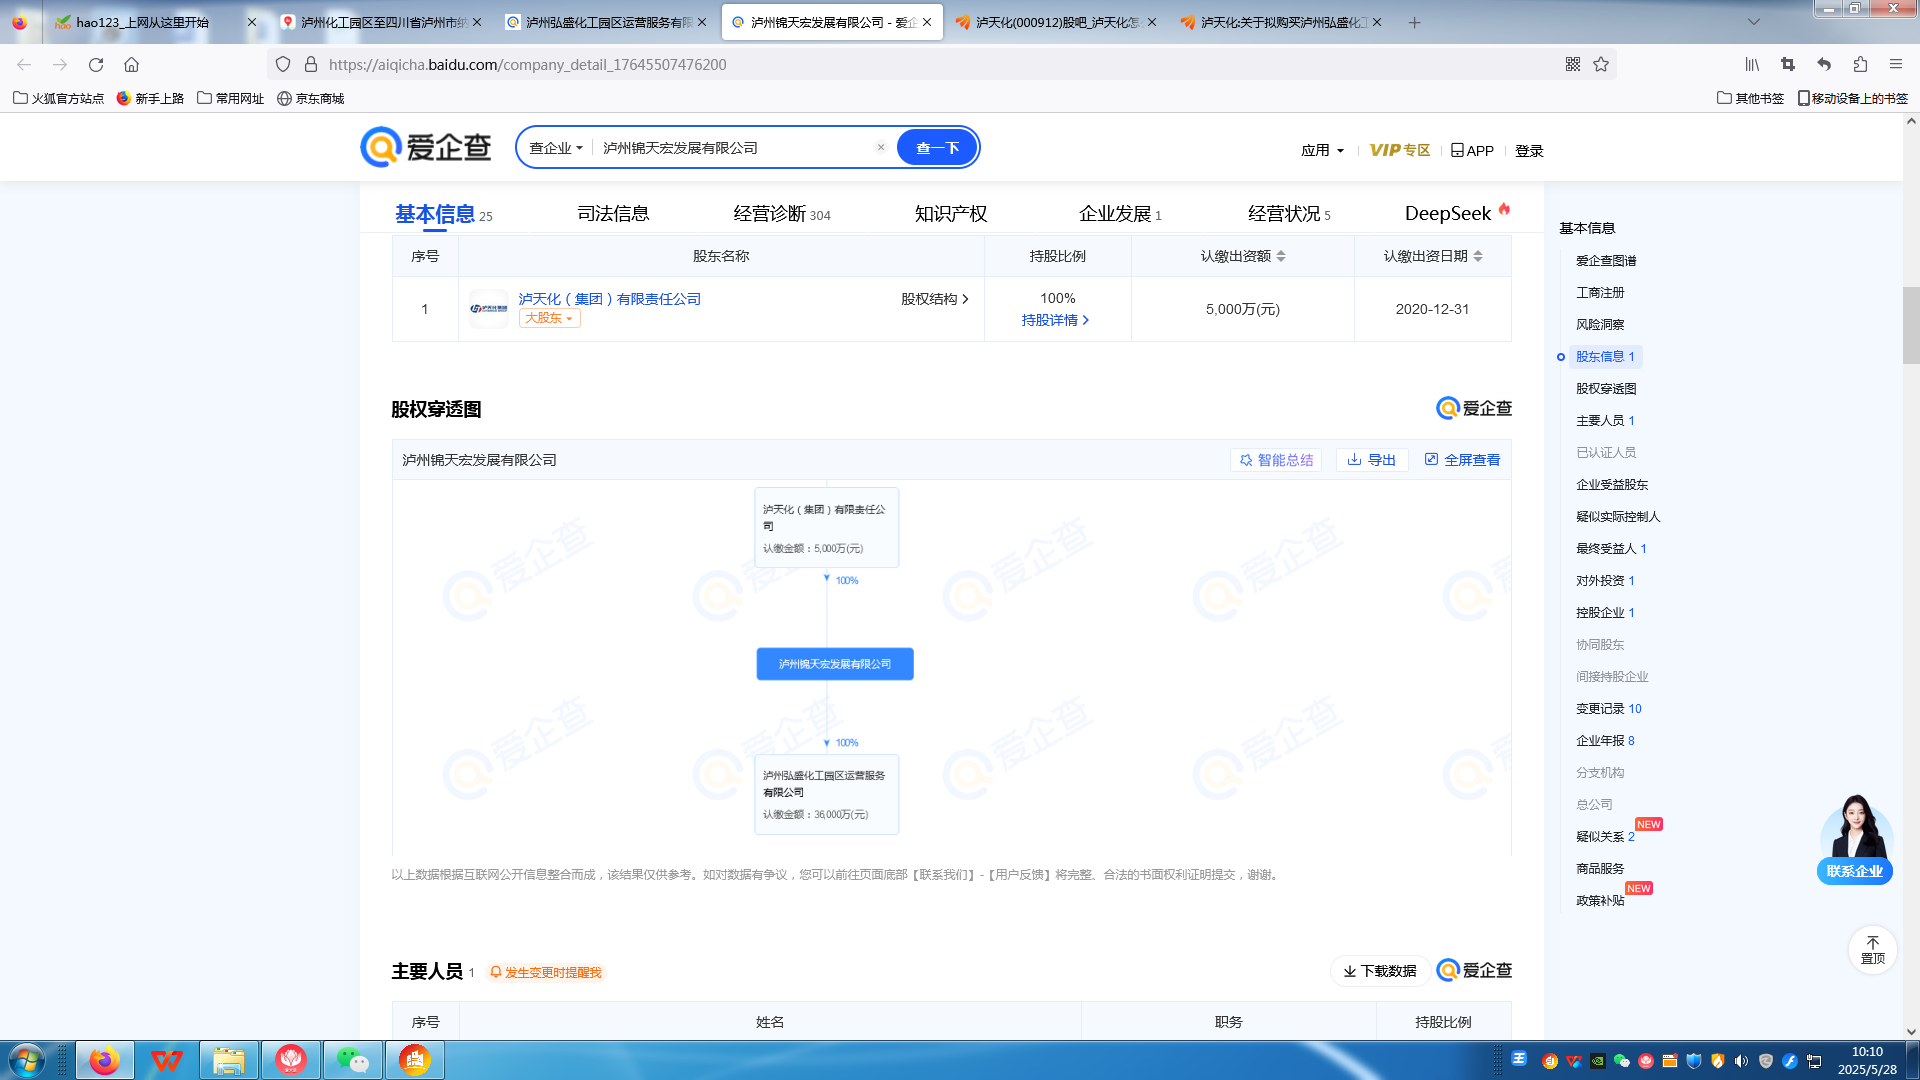Expand the list-all-tabs dropdown arrow
Image resolution: width=1920 pixels, height=1080 pixels.
click(x=1754, y=22)
